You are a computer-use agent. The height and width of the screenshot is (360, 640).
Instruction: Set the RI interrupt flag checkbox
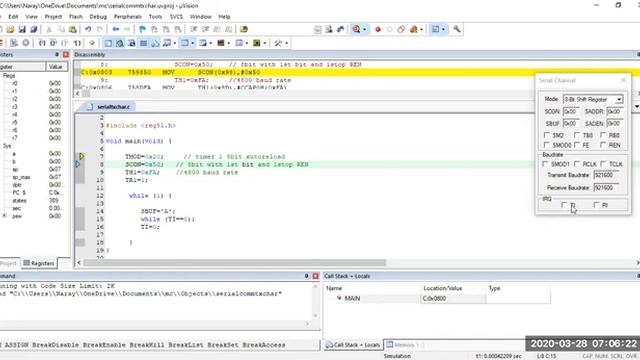point(596,205)
